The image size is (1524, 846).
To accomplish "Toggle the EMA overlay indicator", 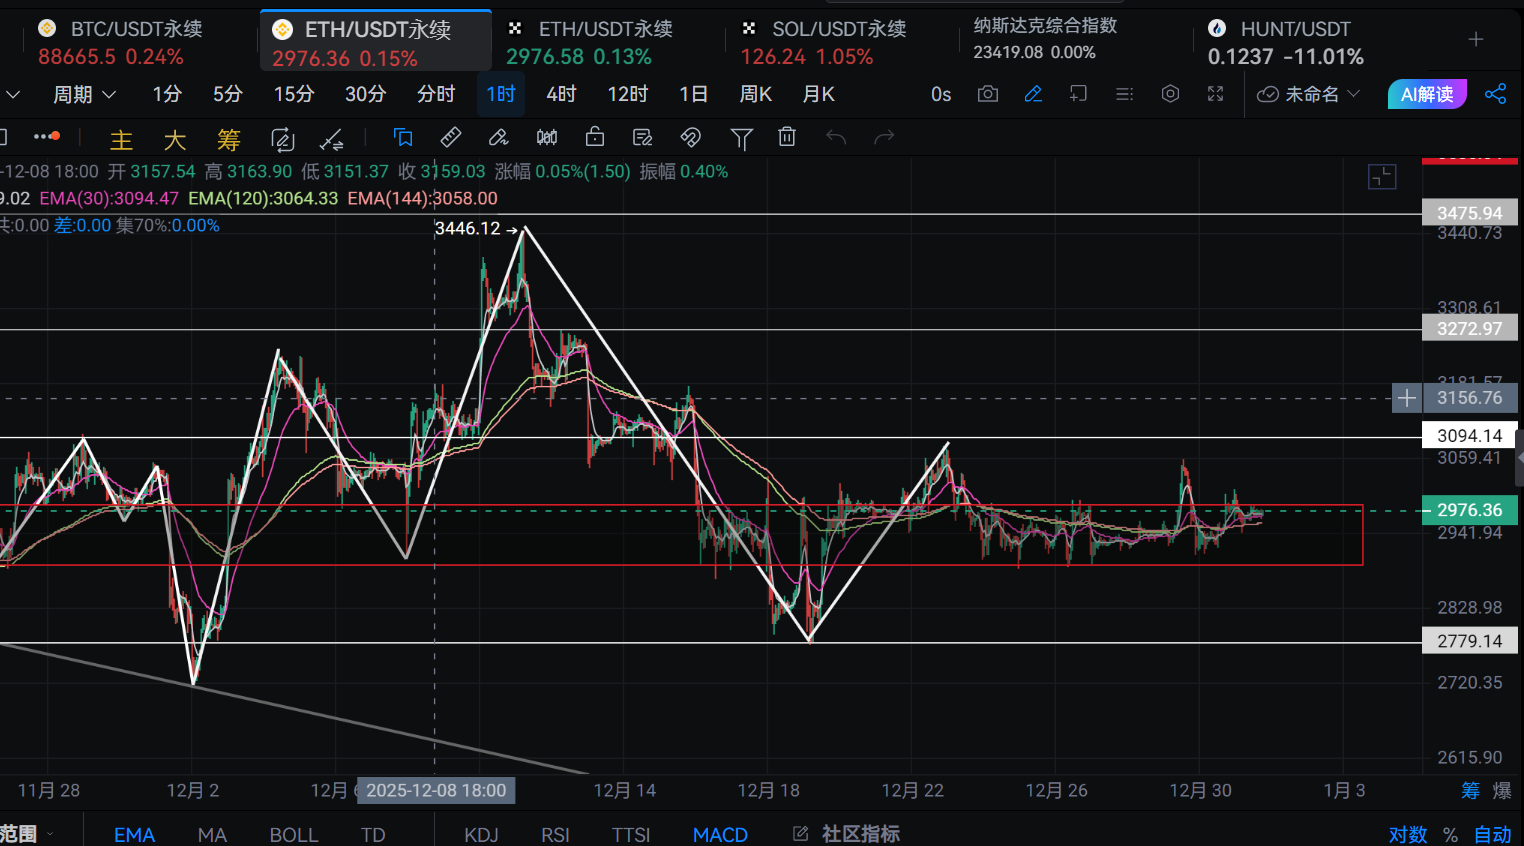I will pos(134,834).
